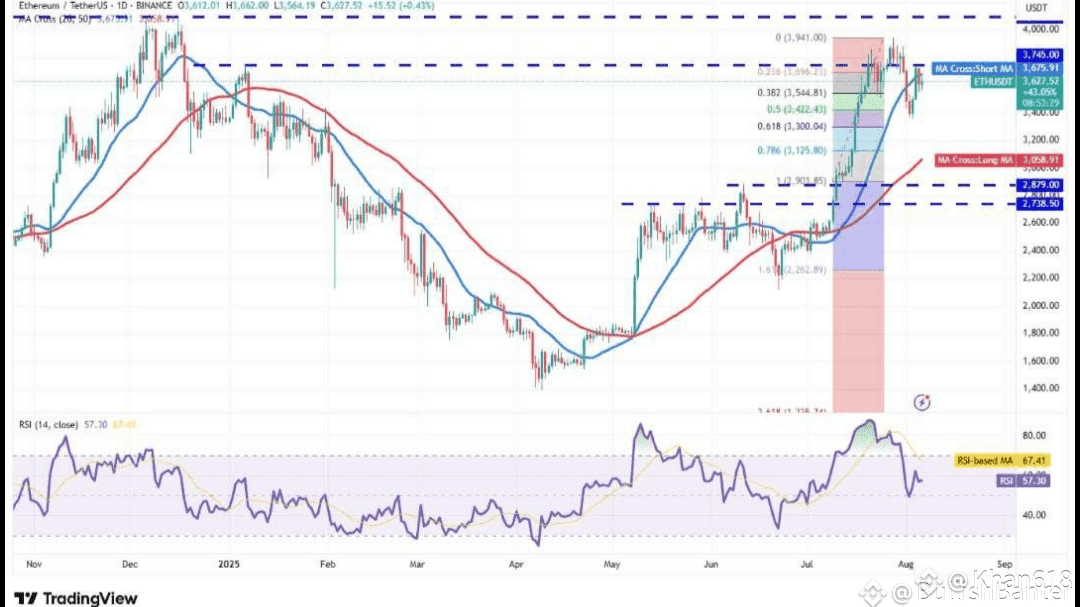This screenshot has width=1080, height=607.
Task: Click the Dec label on the time axis
Action: click(129, 564)
